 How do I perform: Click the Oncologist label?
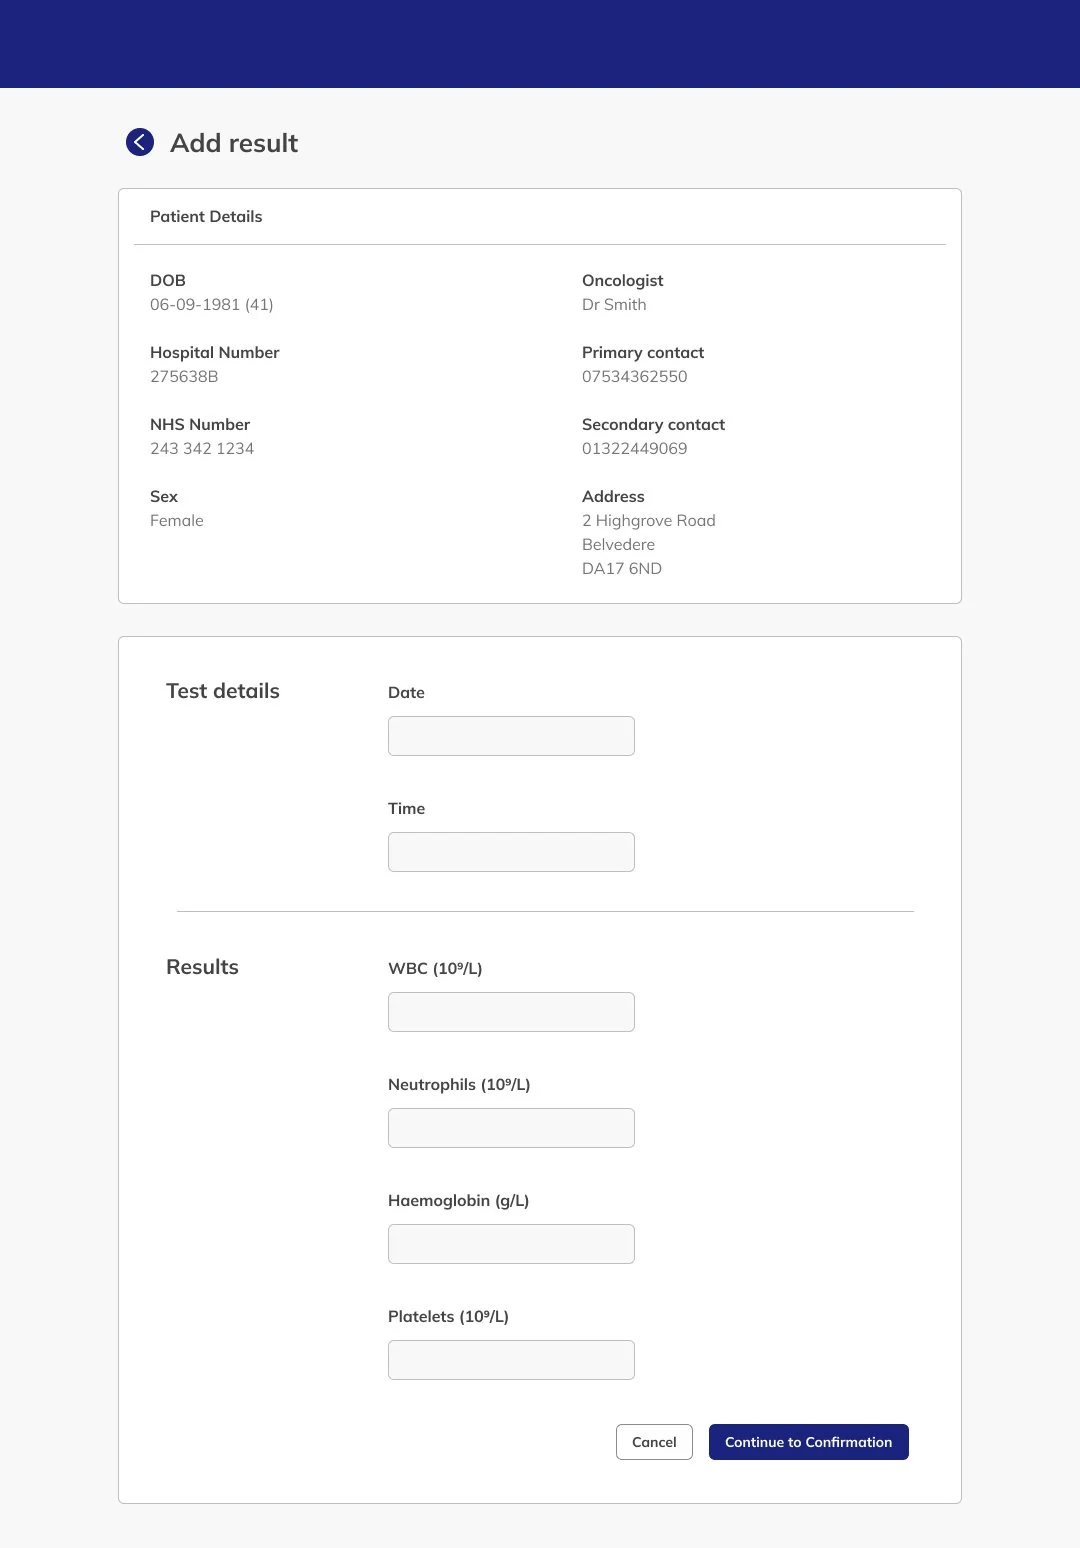pyautogui.click(x=623, y=280)
